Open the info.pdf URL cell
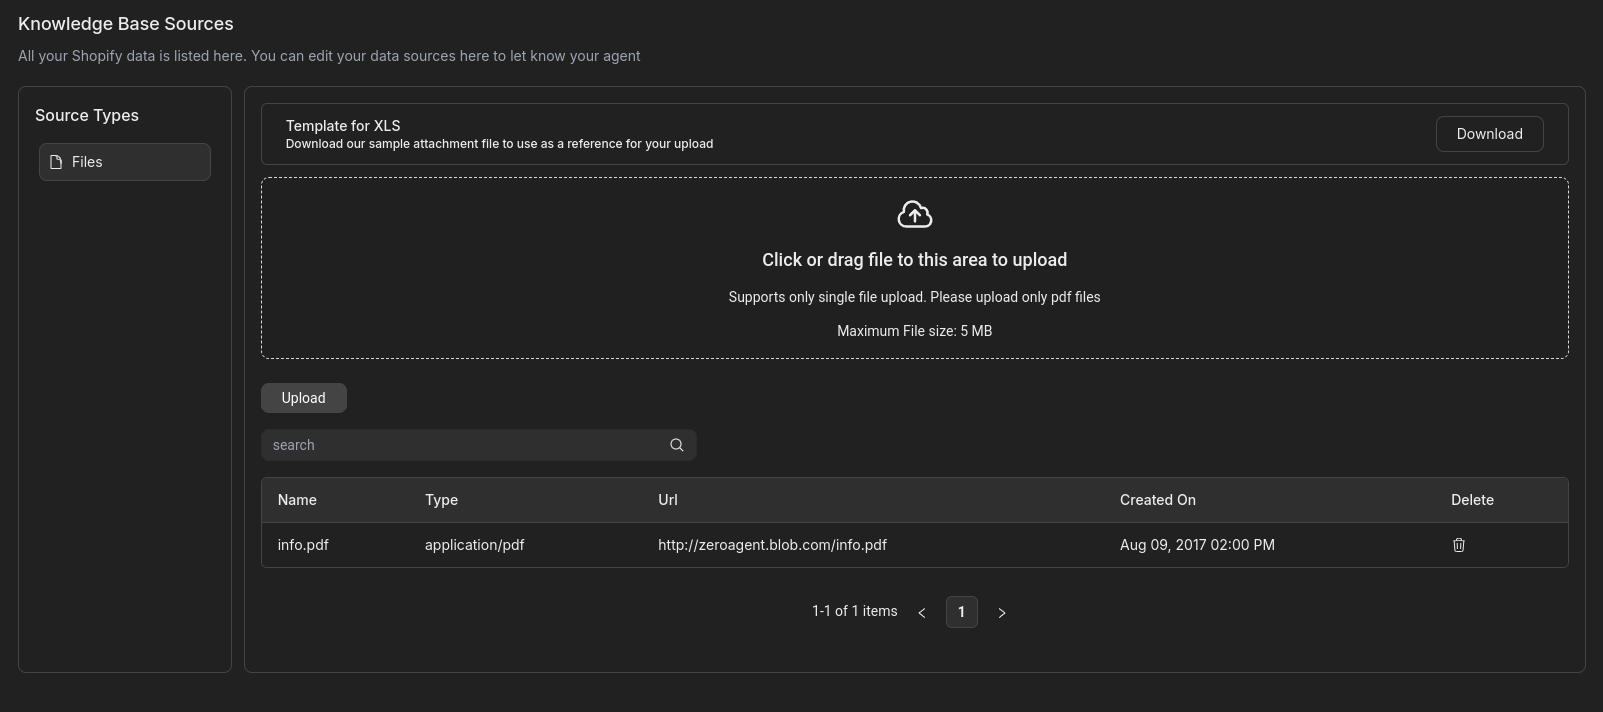 [x=772, y=545]
